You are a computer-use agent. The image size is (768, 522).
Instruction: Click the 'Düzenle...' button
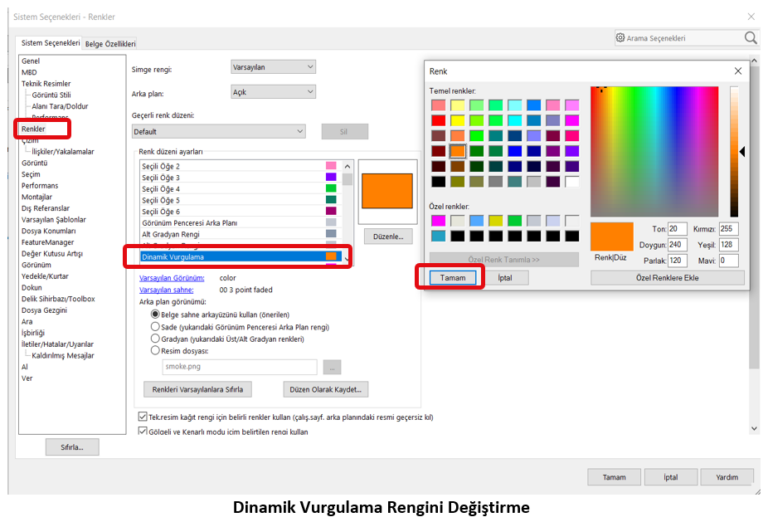[x=385, y=236]
